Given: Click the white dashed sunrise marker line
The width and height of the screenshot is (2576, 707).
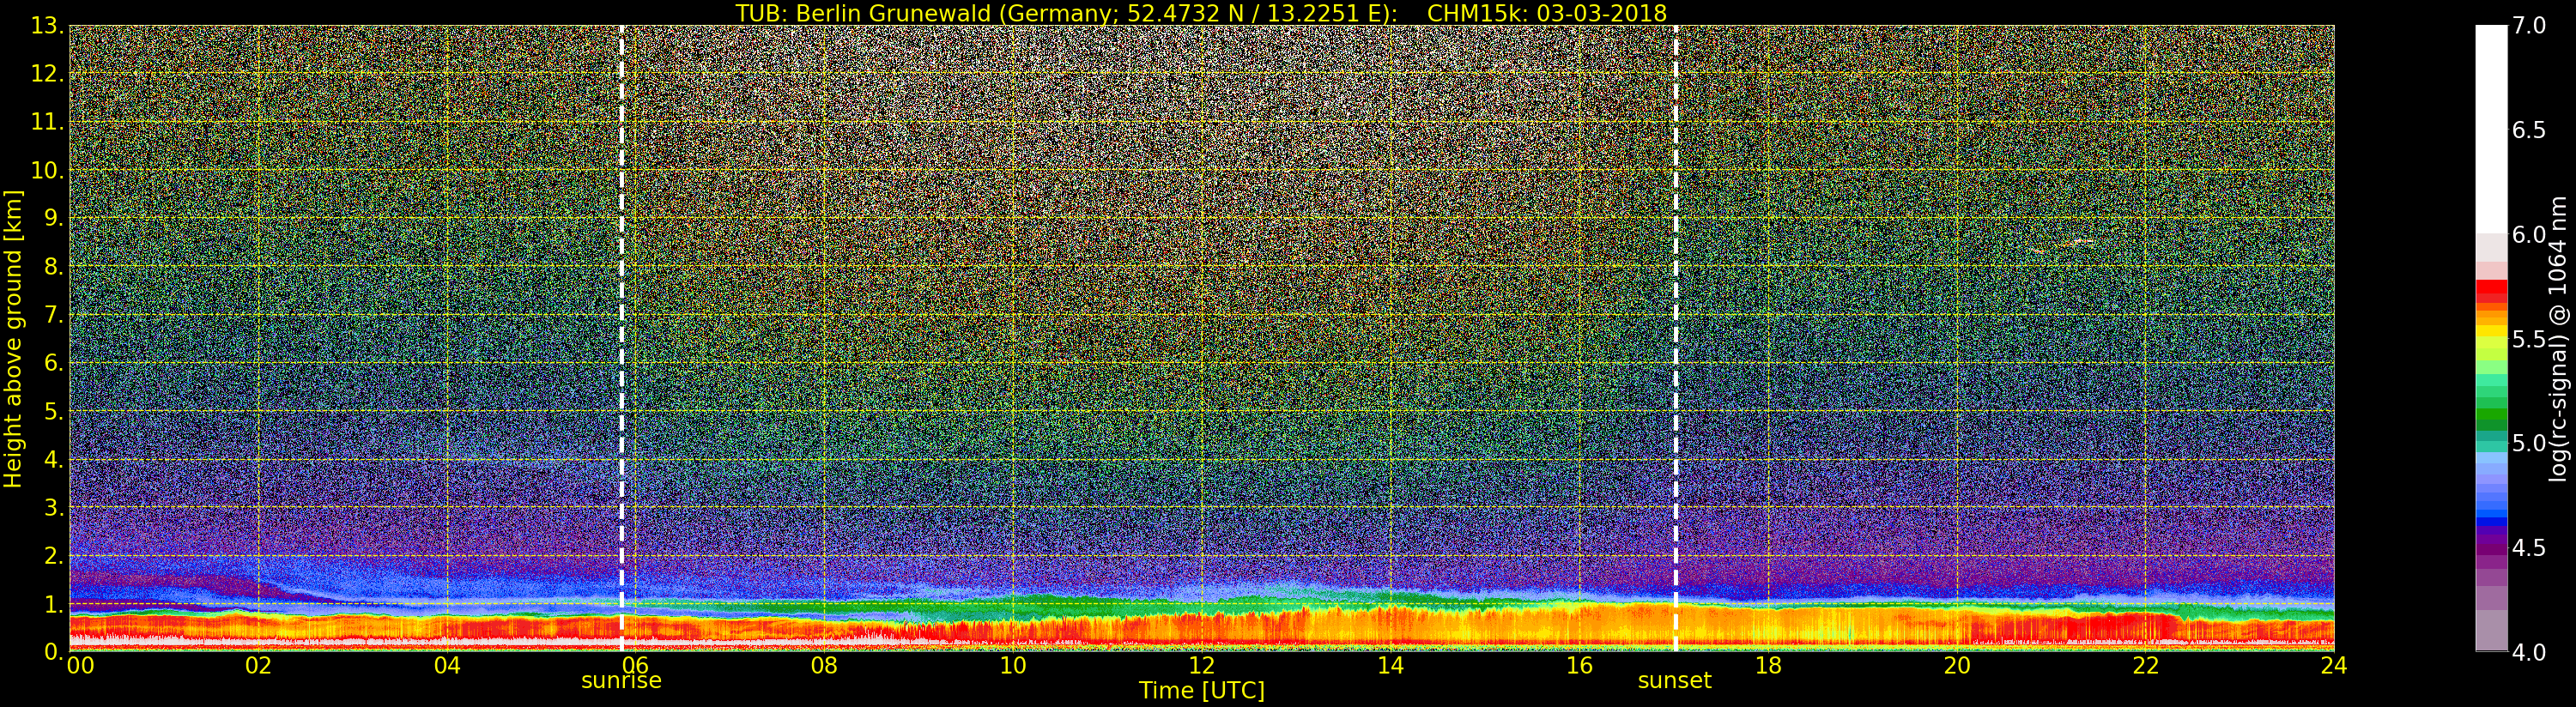Looking at the screenshot, I should [621, 338].
